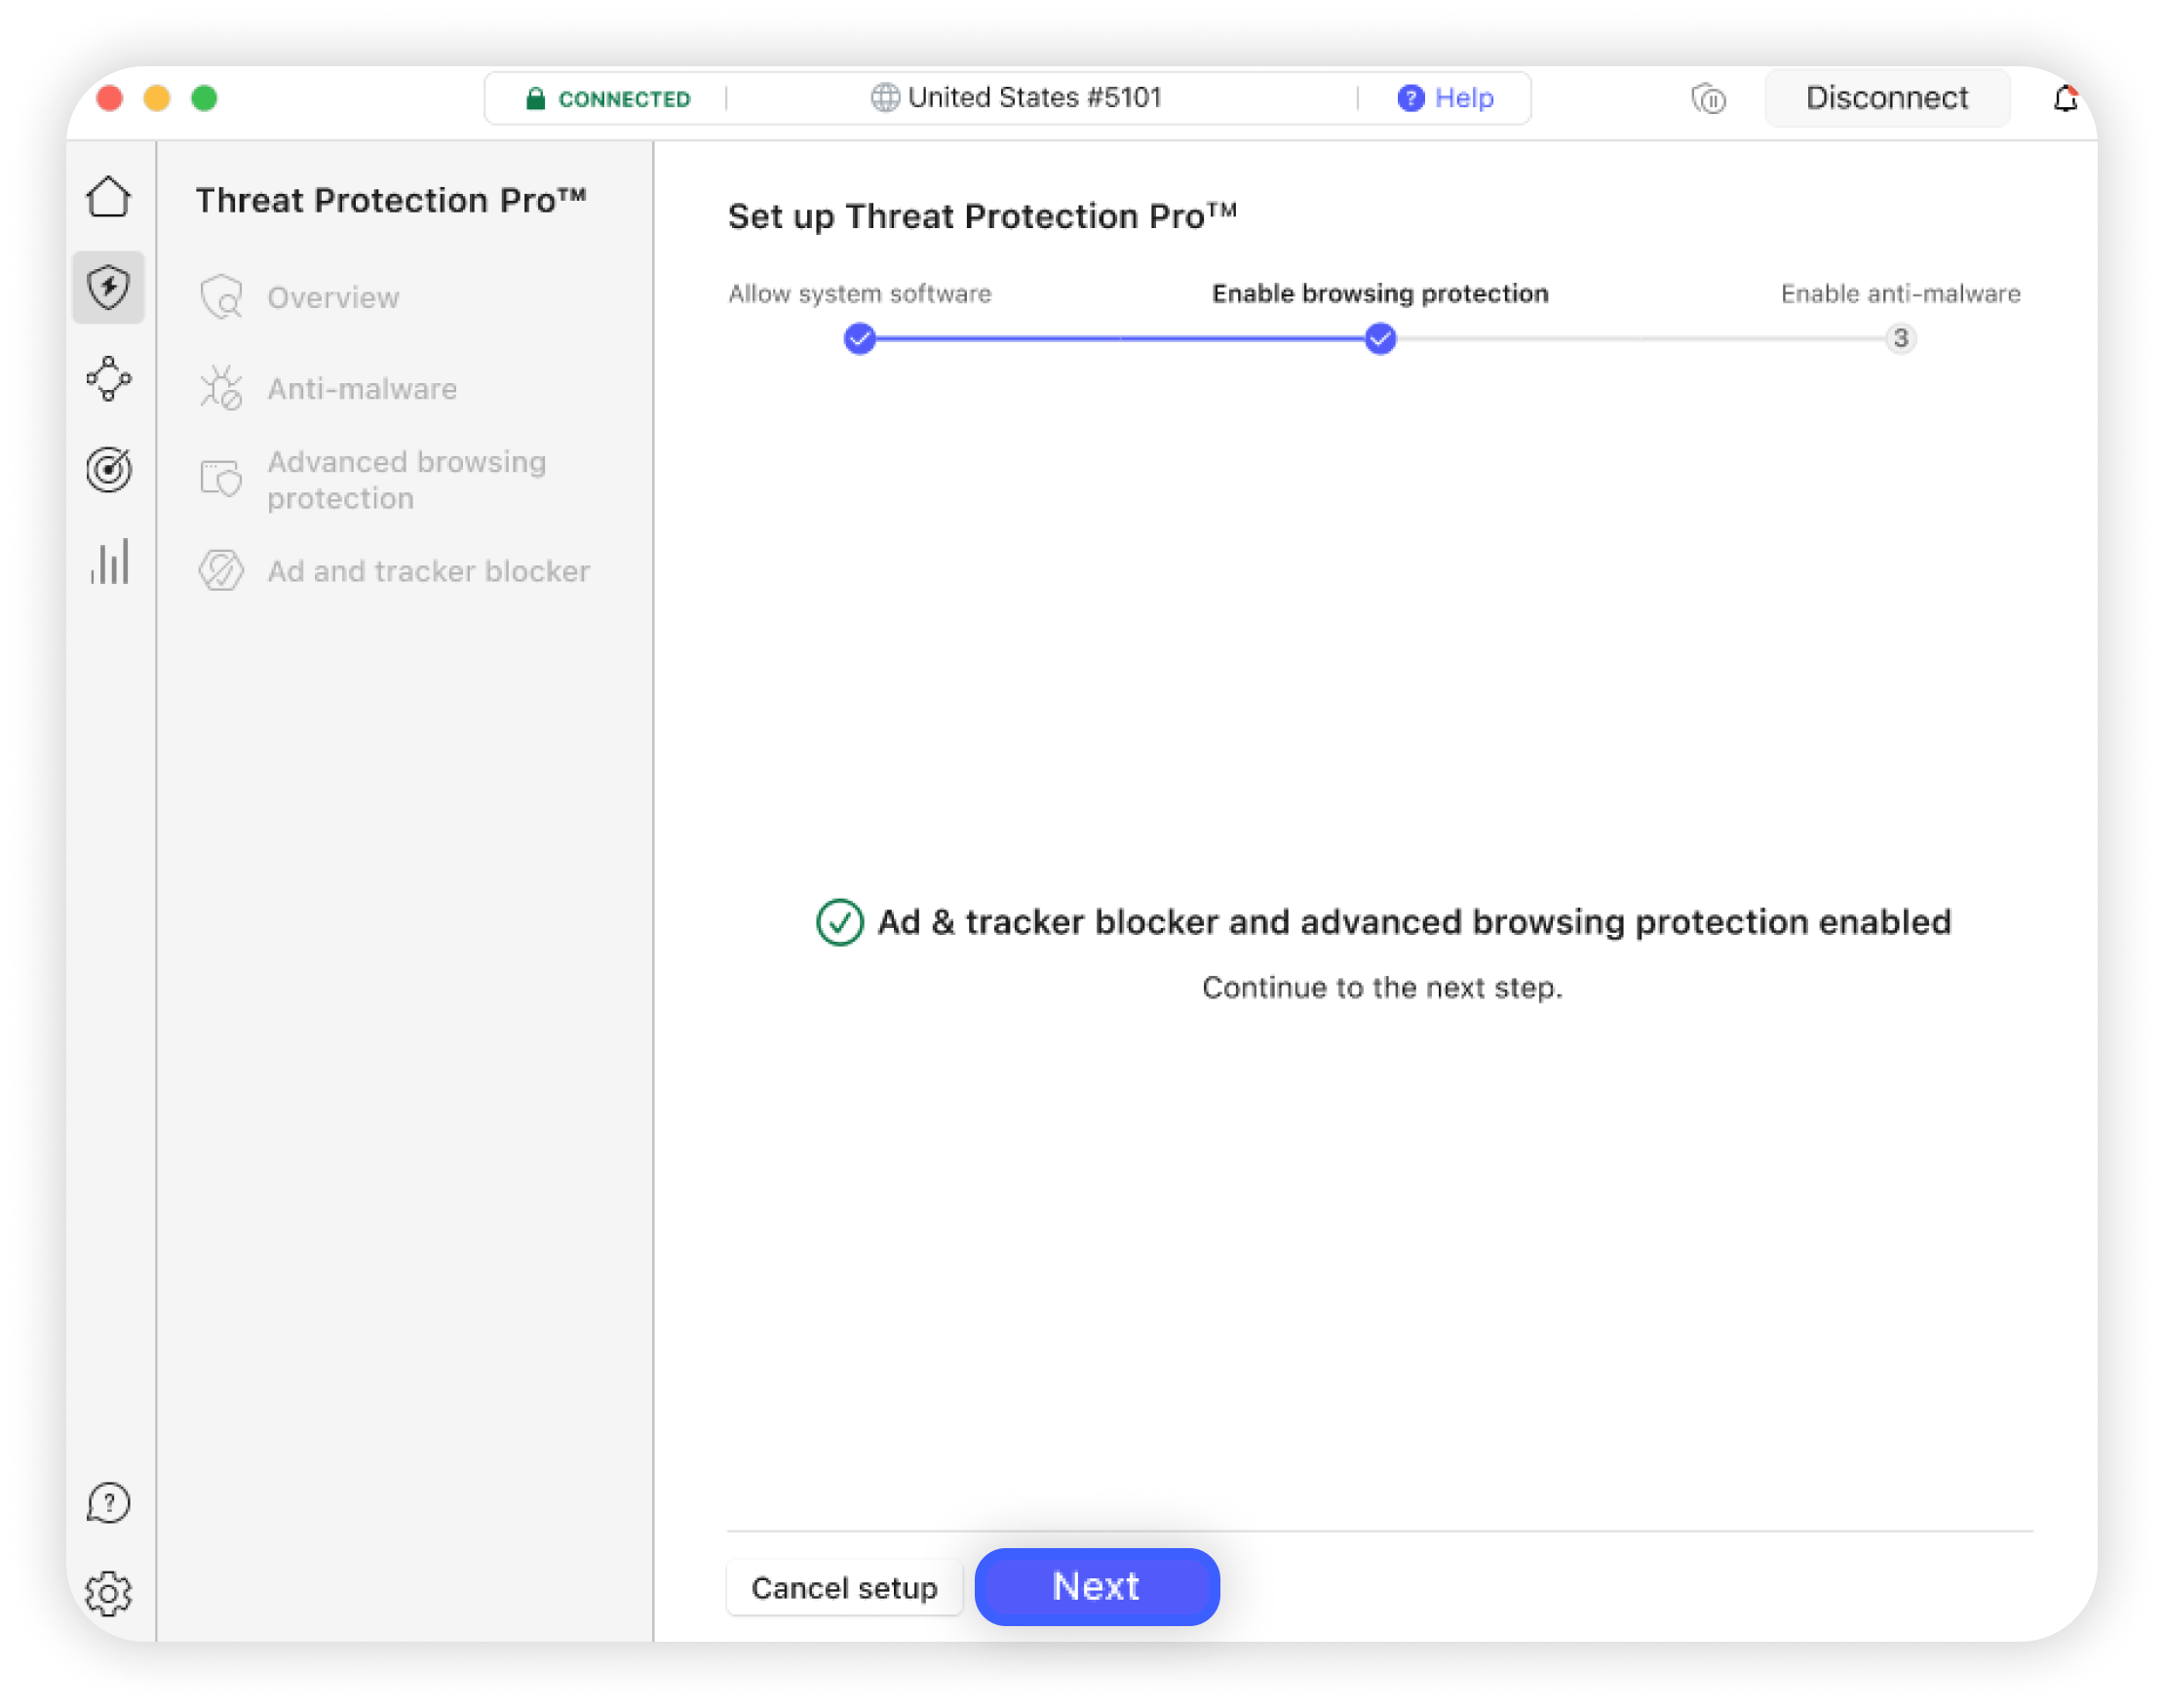Select Overview in Threat Protection menu
The image size is (2164, 1708).
(x=333, y=298)
